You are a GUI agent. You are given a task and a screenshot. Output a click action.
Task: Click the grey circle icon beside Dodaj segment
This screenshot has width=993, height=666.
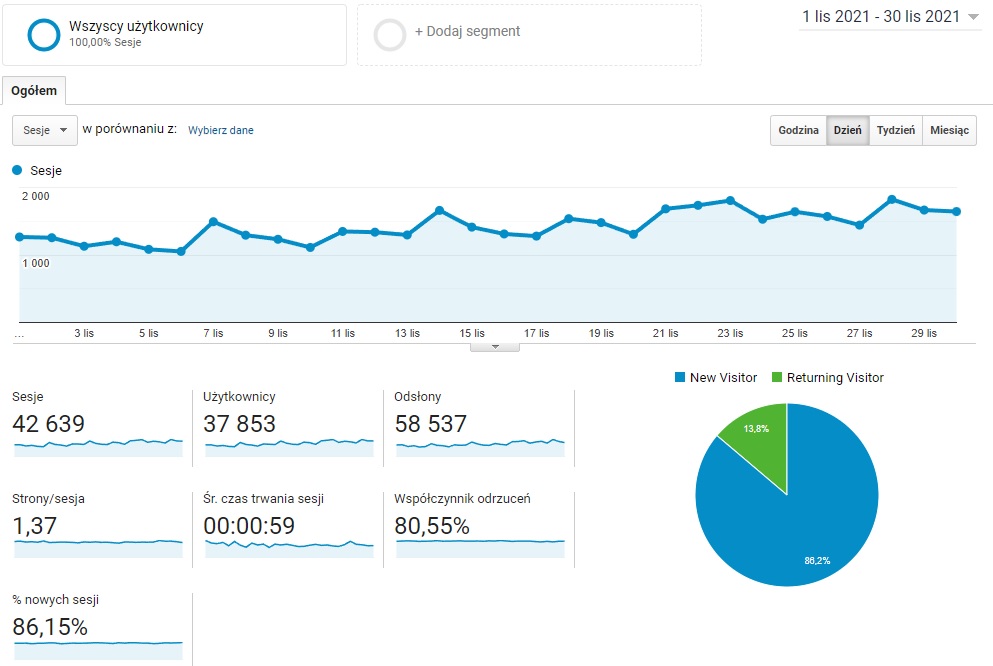[x=389, y=34]
